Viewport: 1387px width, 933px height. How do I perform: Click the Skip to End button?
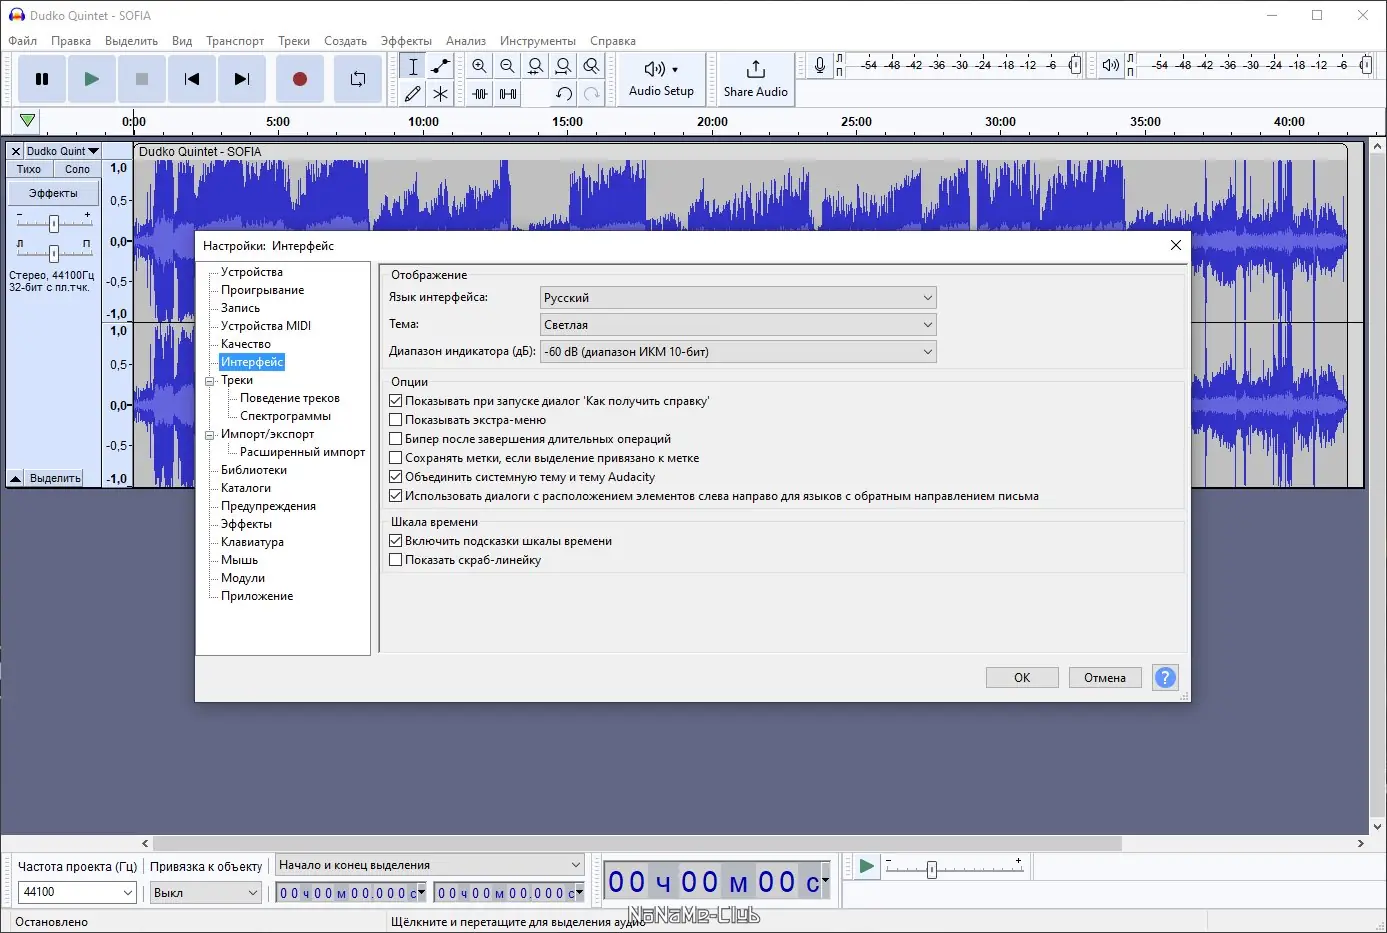tap(241, 79)
